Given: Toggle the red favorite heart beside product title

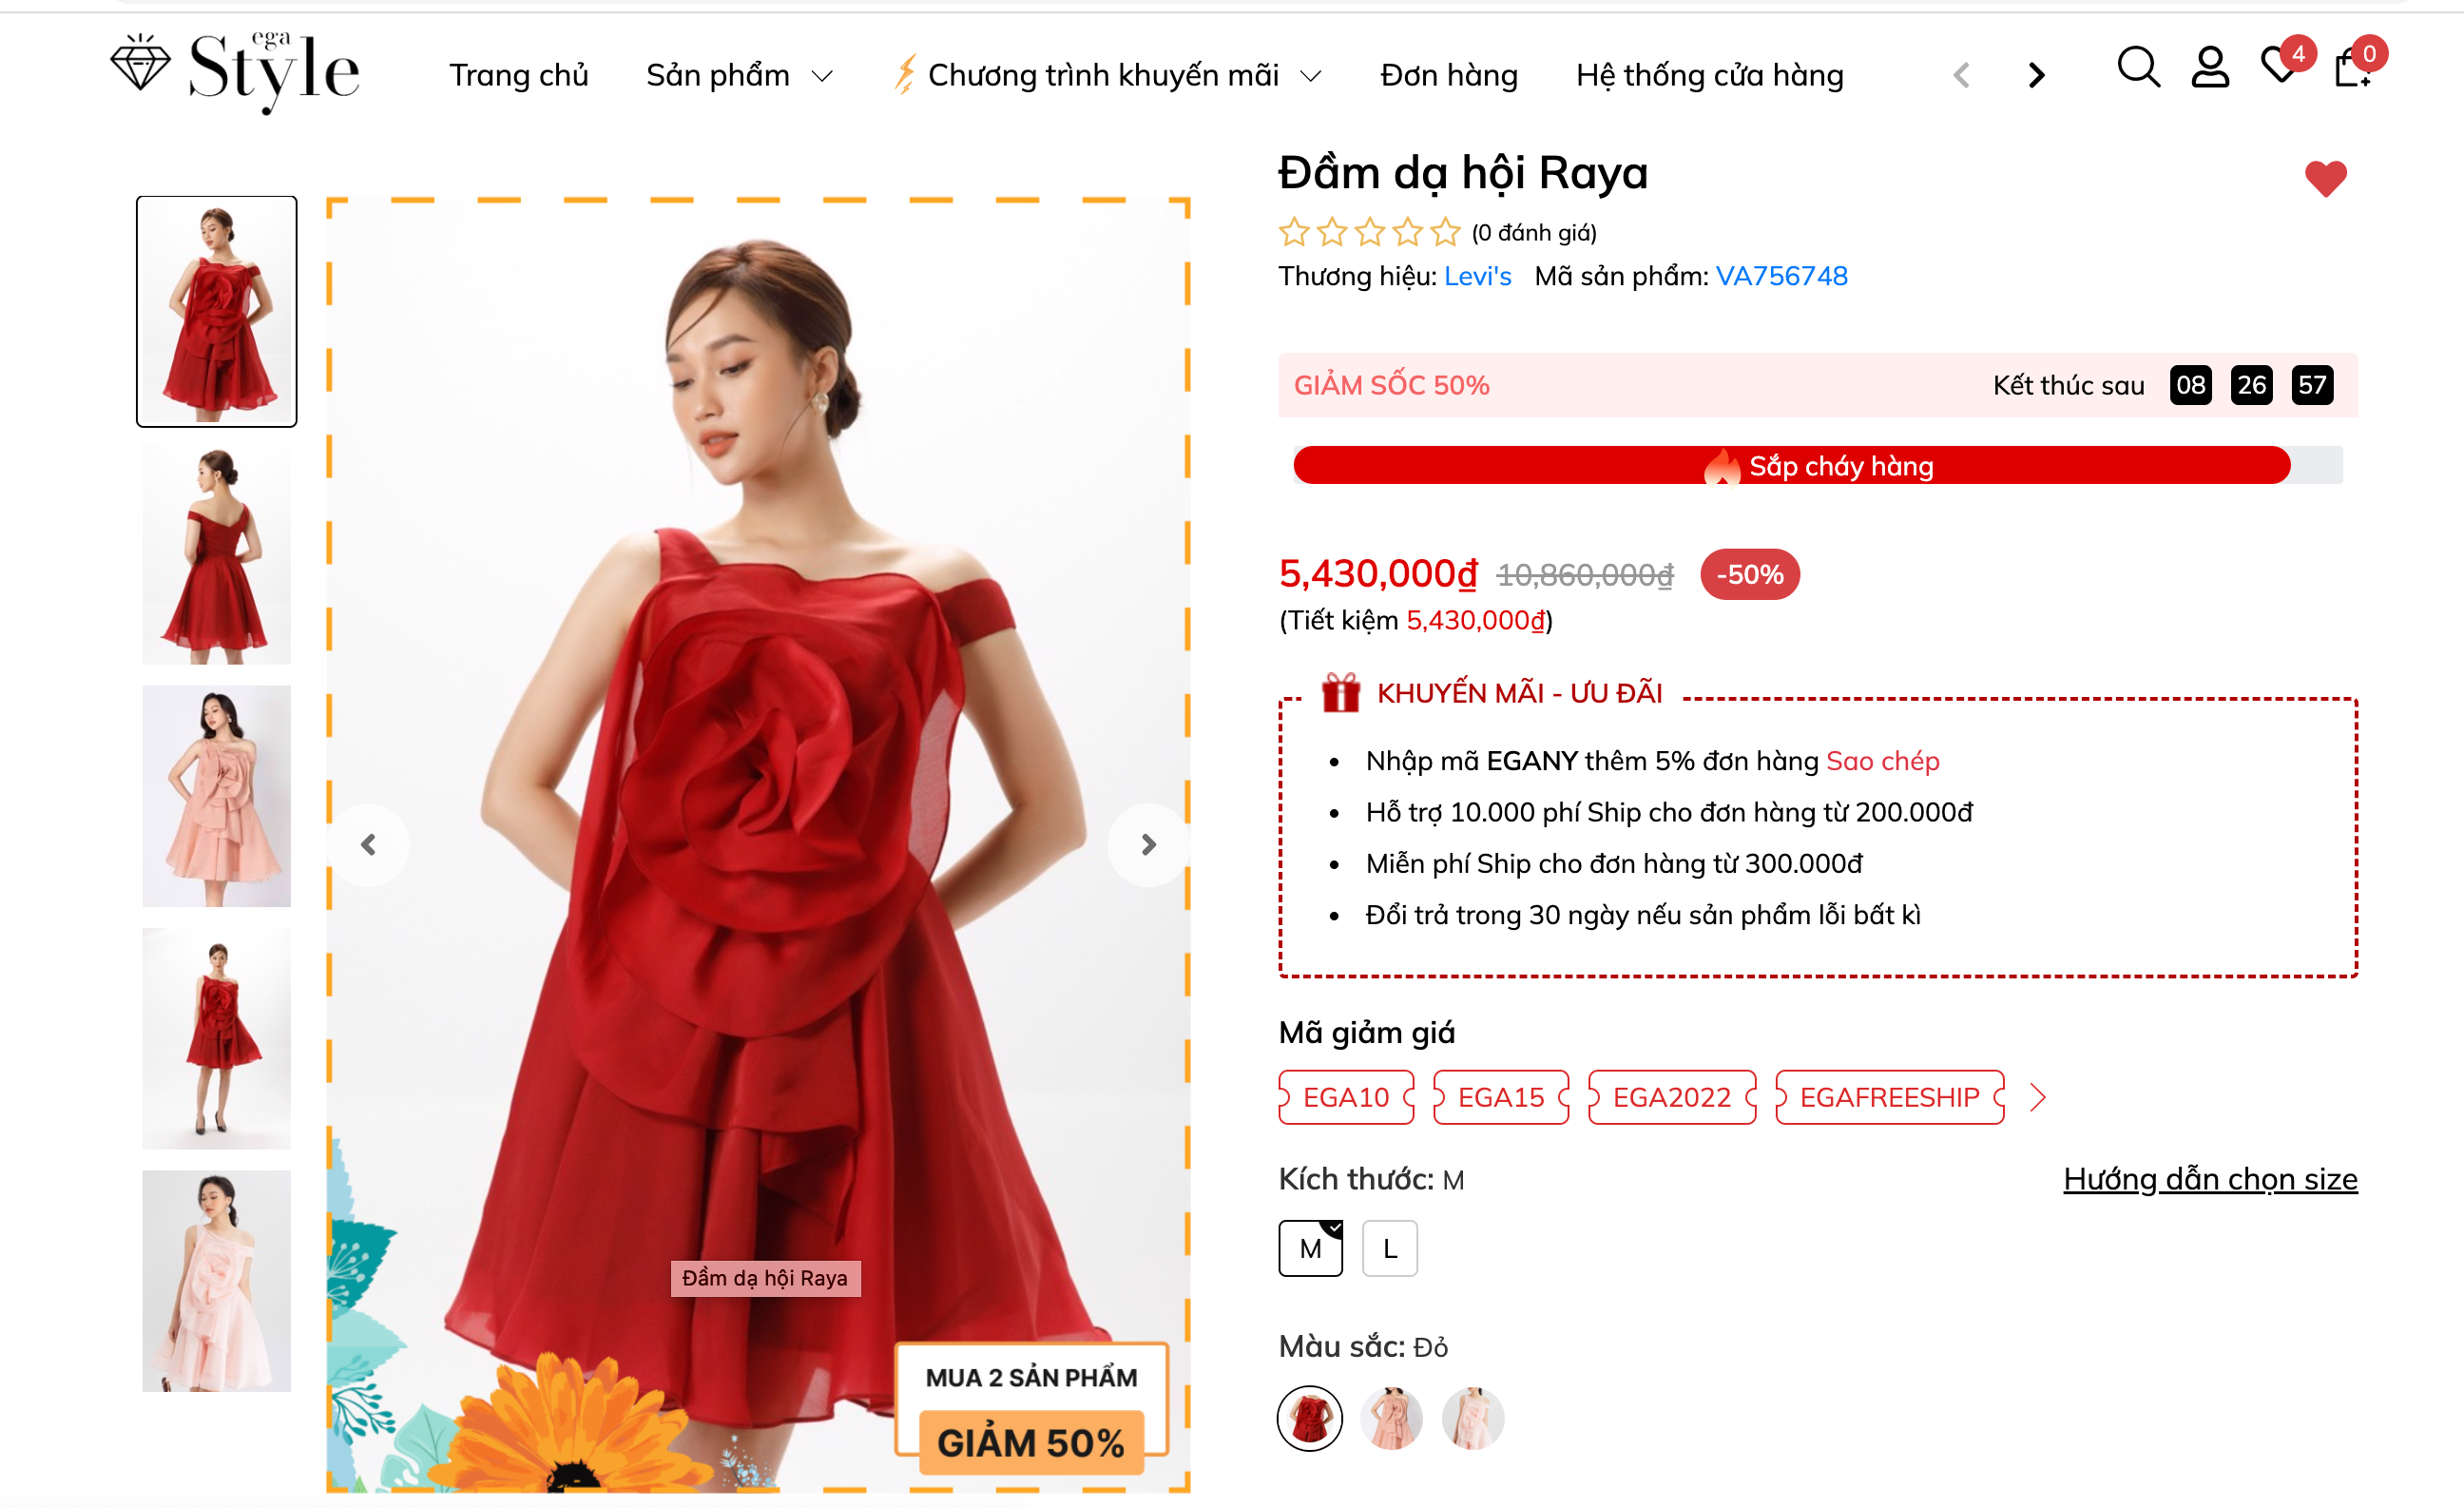Looking at the screenshot, I should point(2325,179).
